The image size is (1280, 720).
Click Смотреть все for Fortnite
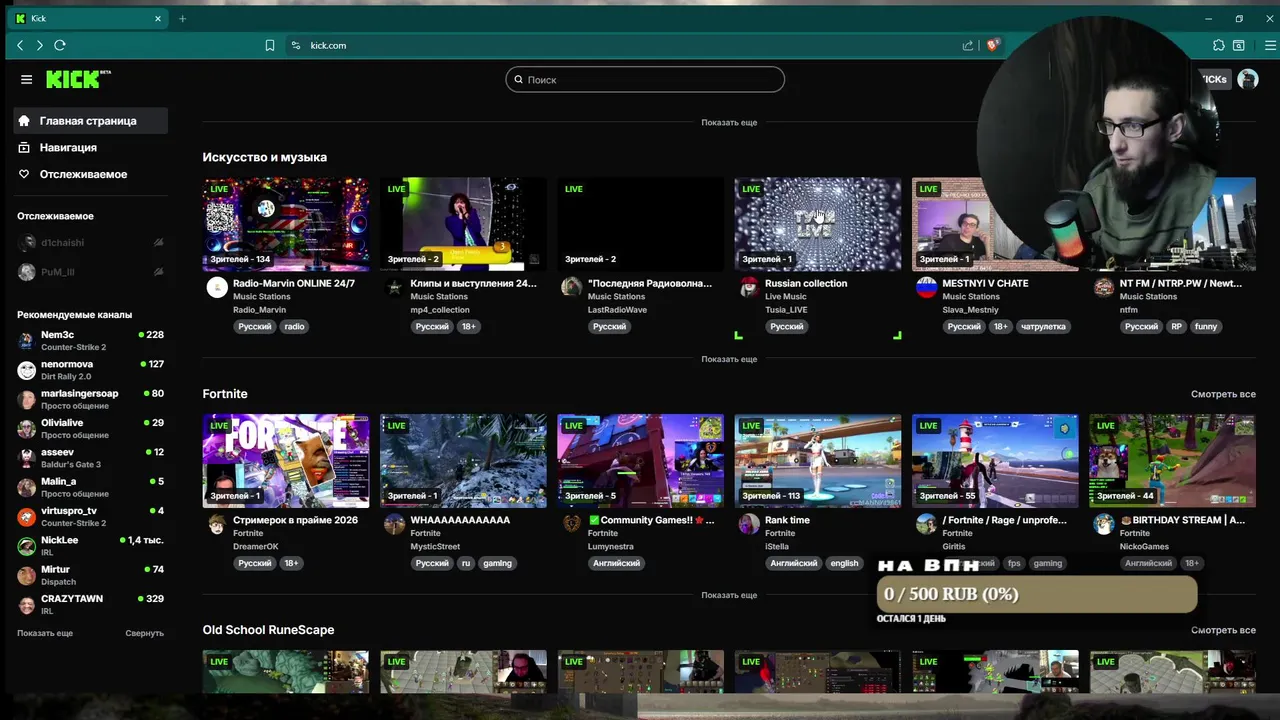coord(1223,394)
